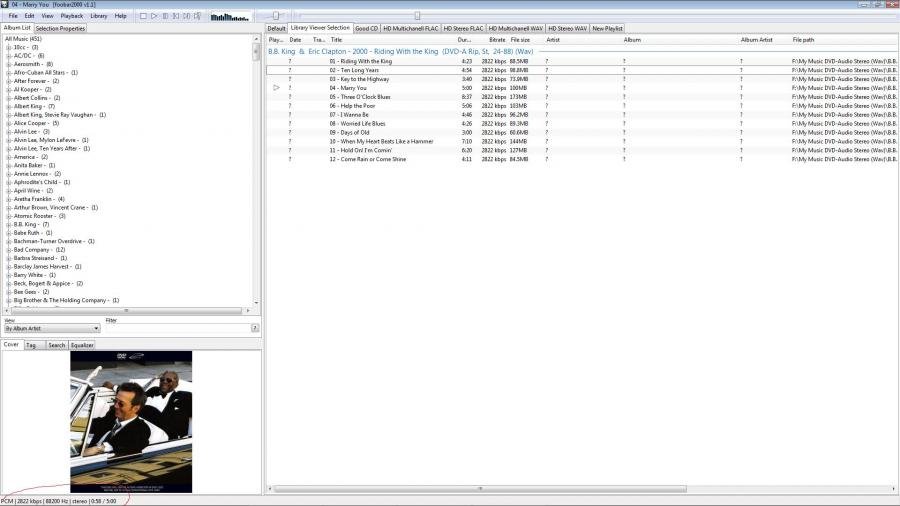Select track 03 - Key to the Highway
The width and height of the screenshot is (900, 506).
tap(582, 79)
